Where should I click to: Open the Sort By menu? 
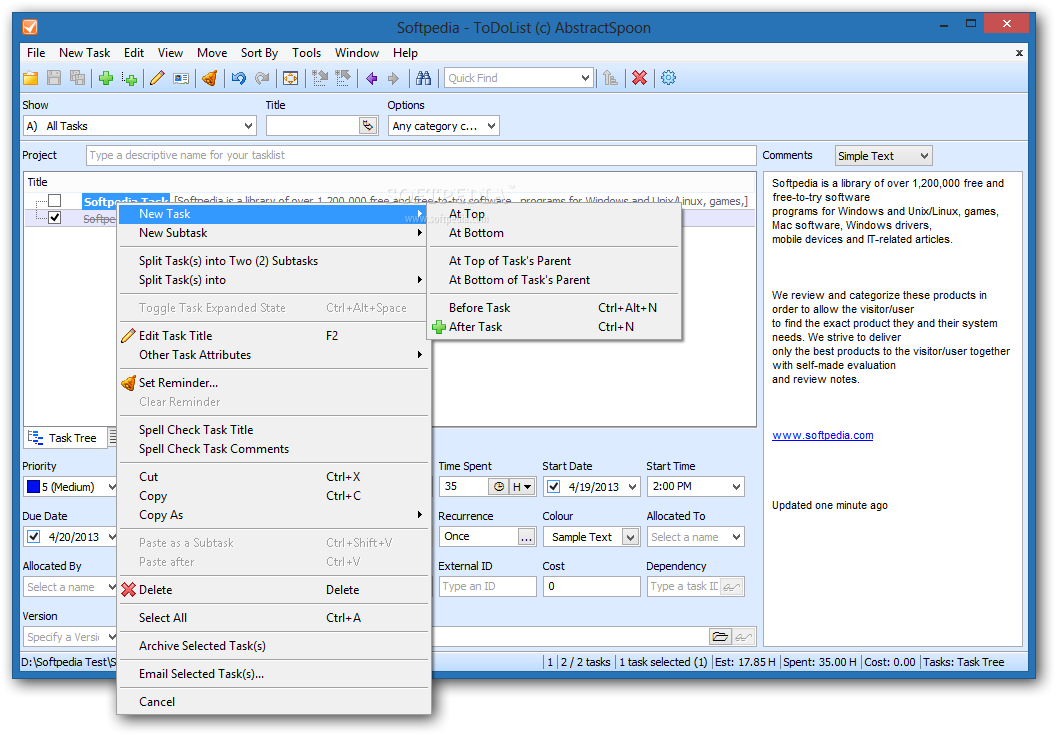pos(259,53)
